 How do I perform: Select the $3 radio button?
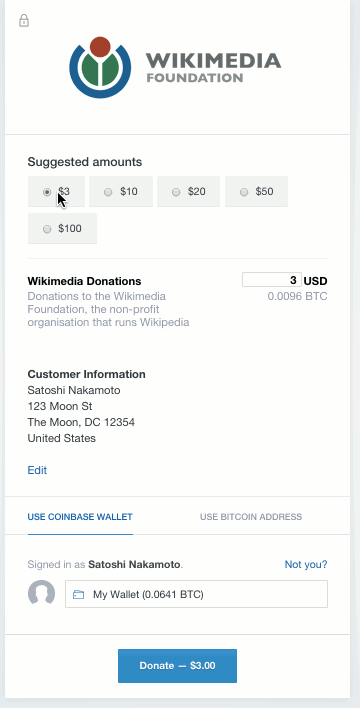point(47,192)
